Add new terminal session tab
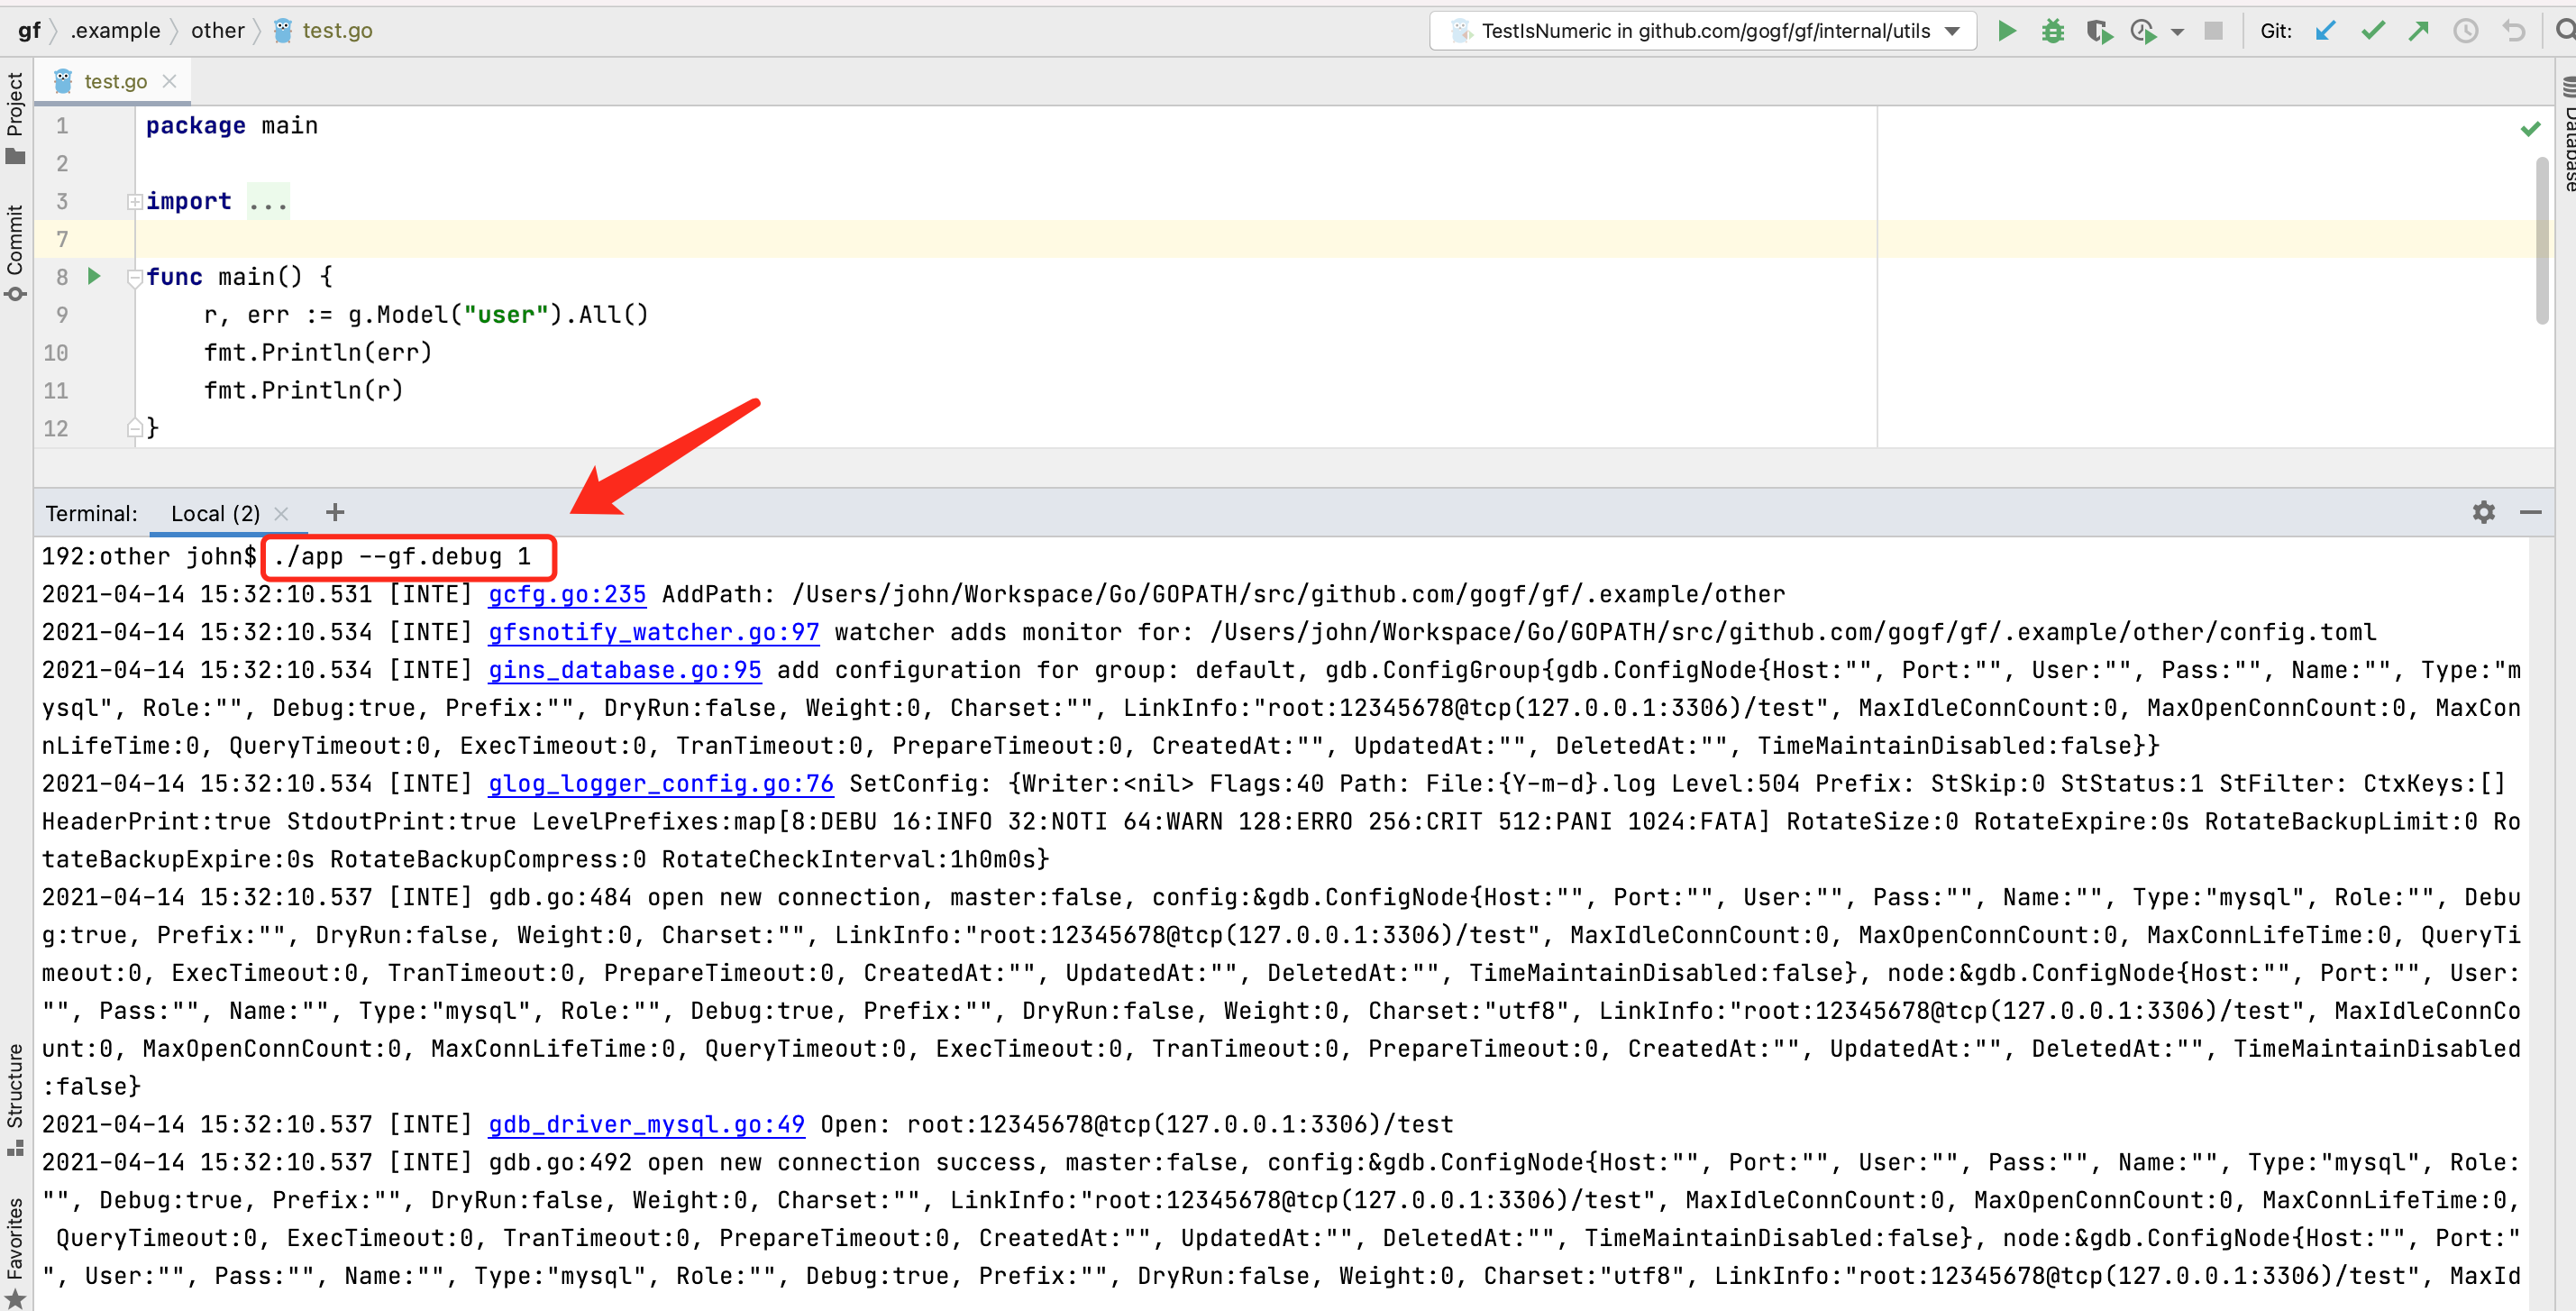 point(335,513)
